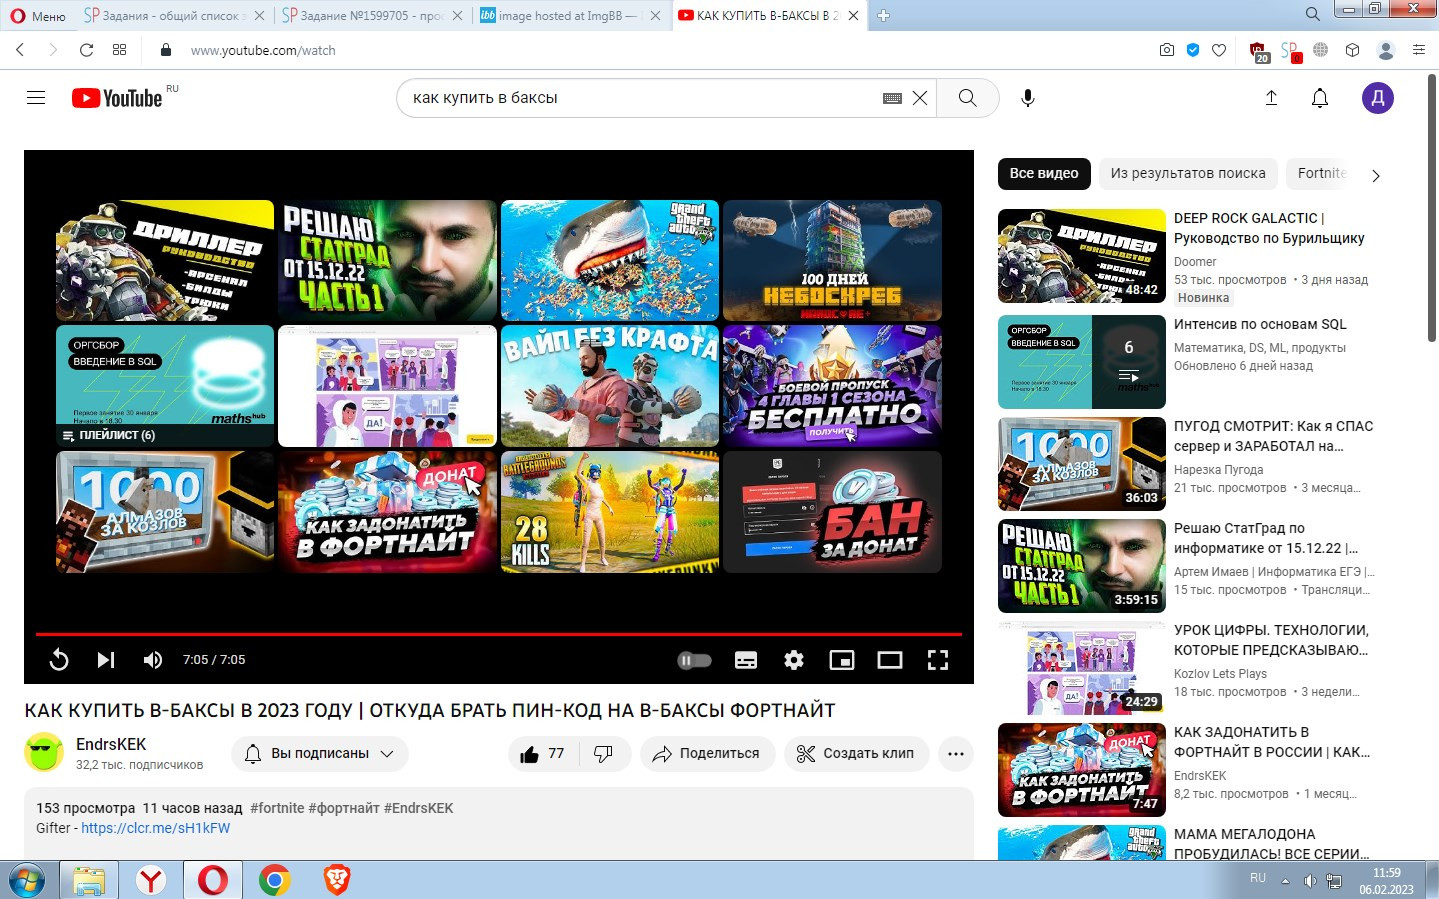Reload the page
The image size is (1439, 899).
86,50
